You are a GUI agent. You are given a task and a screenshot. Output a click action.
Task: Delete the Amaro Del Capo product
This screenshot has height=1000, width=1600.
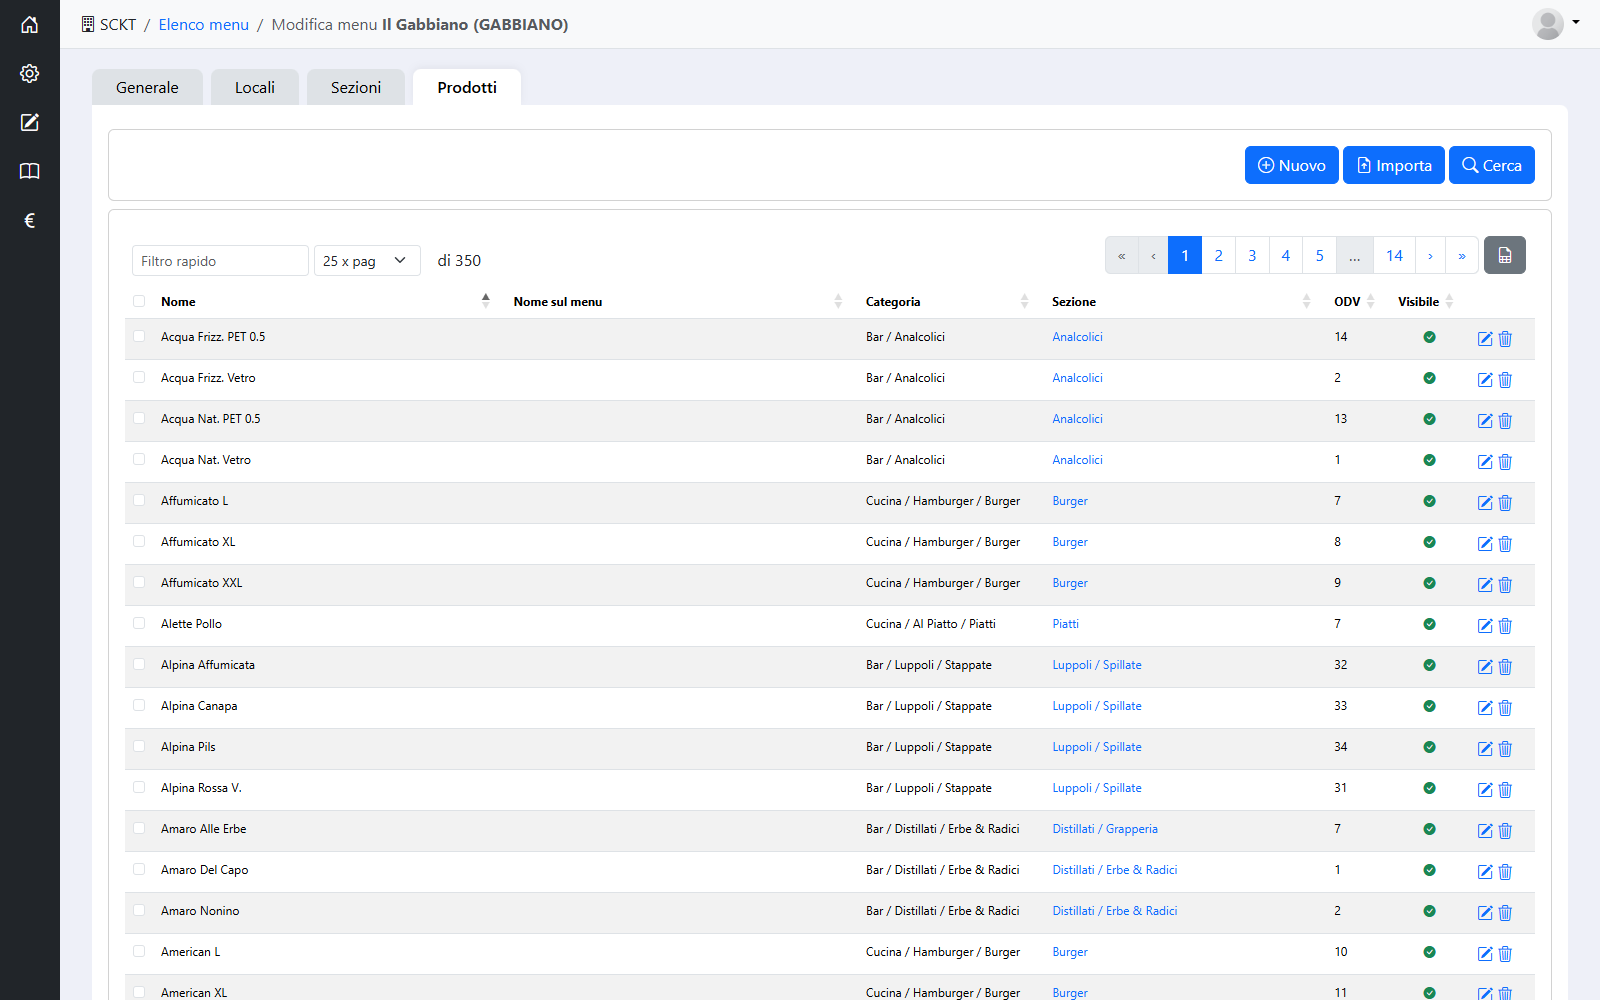pyautogui.click(x=1505, y=872)
